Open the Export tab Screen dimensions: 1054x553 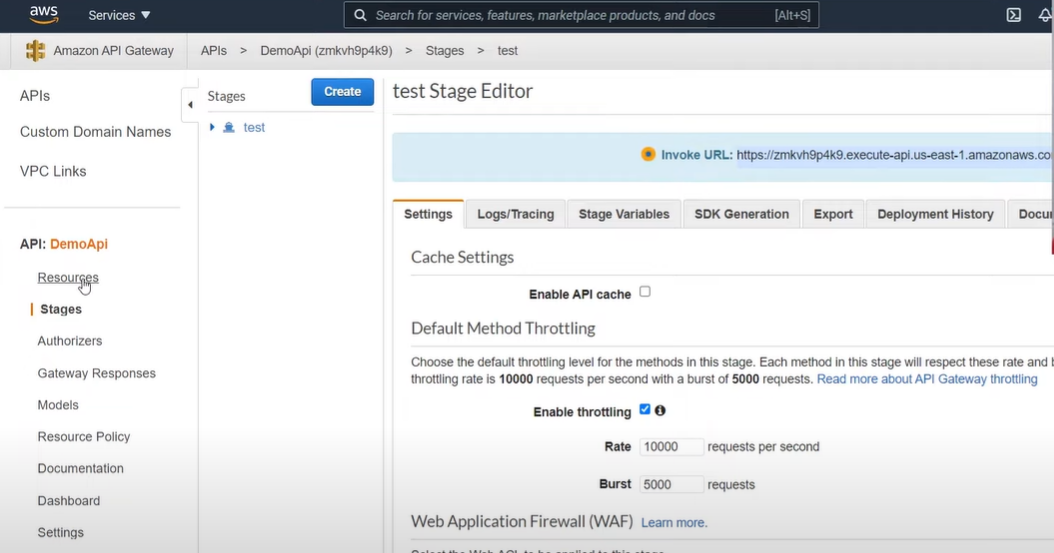coord(833,214)
